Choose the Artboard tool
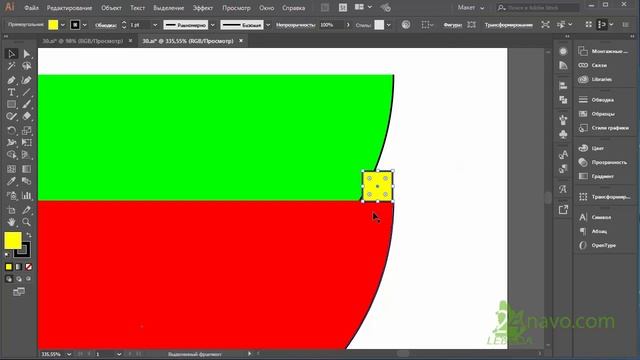 click(x=11, y=210)
